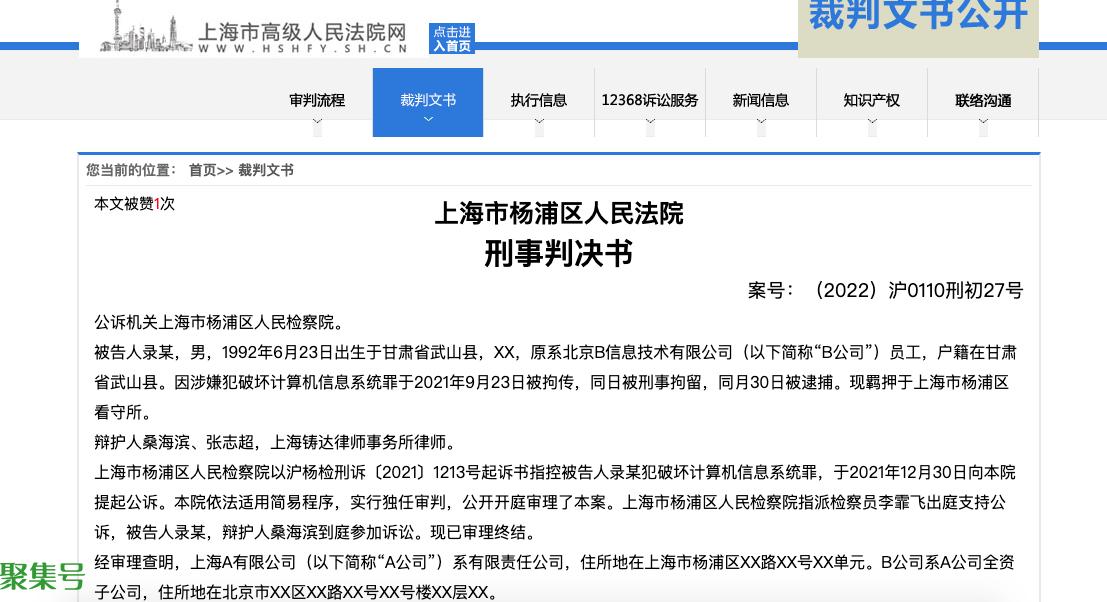Expand the chevron under 联络沟通
This screenshot has height=602, width=1107.
pyautogui.click(x=983, y=122)
